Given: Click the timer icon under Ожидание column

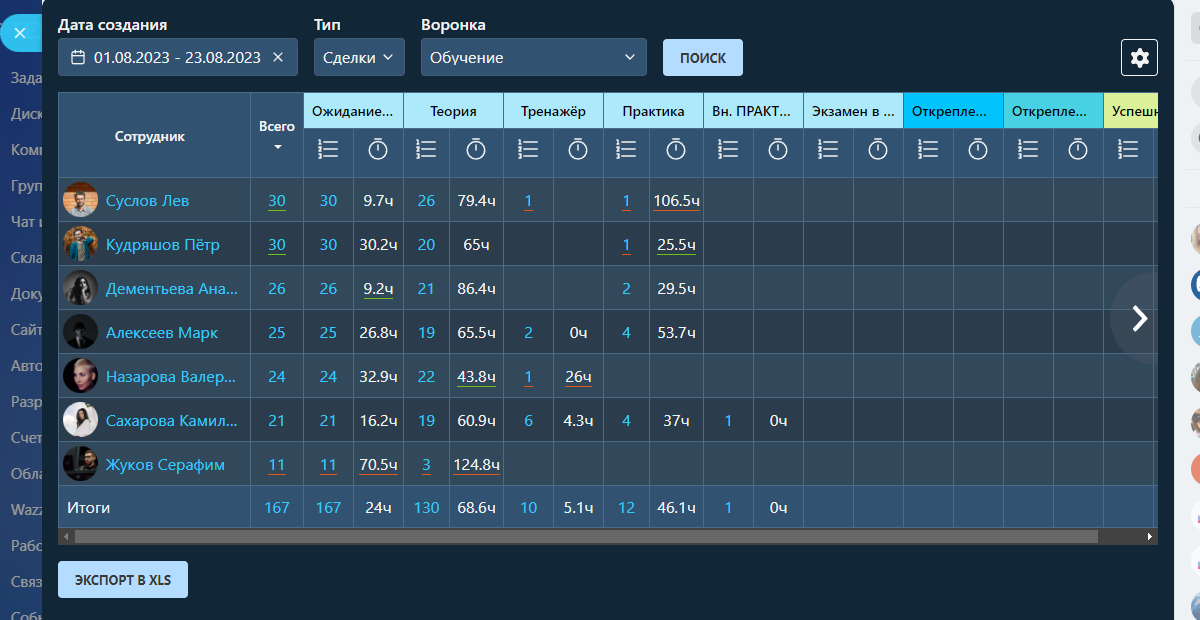Looking at the screenshot, I should pyautogui.click(x=378, y=149).
